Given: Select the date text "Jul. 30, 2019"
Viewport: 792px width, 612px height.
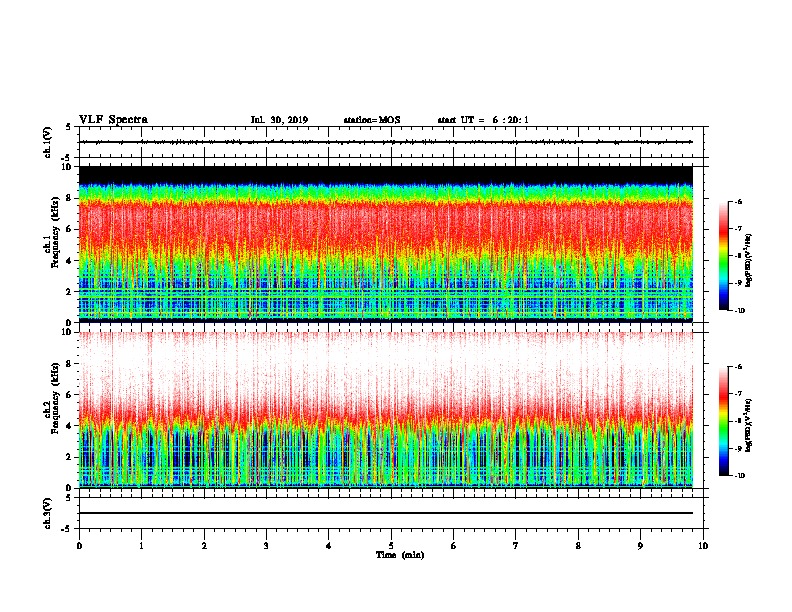Looking at the screenshot, I should click(279, 120).
